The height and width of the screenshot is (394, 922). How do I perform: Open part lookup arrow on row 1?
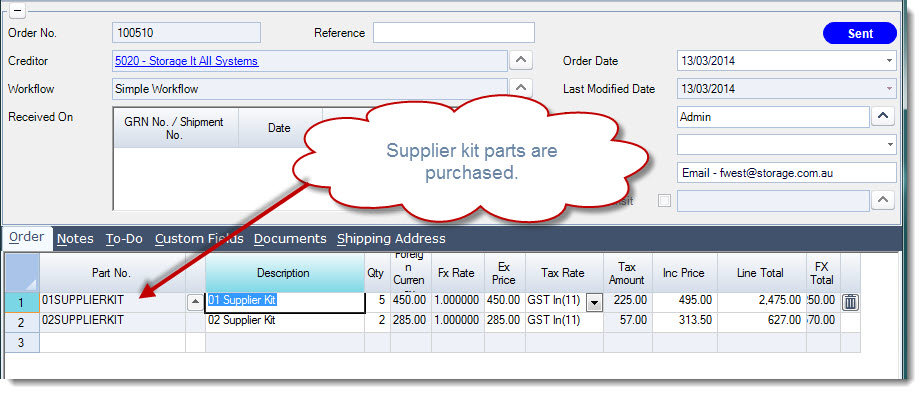coord(195,302)
